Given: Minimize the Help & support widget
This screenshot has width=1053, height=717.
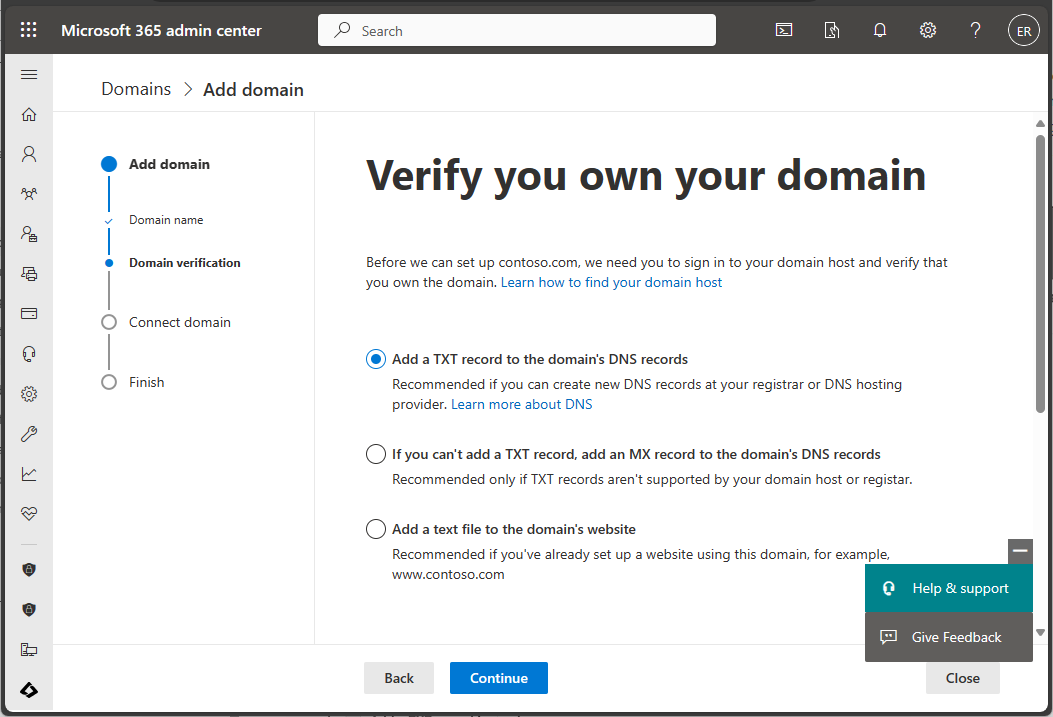Looking at the screenshot, I should coord(1020,551).
